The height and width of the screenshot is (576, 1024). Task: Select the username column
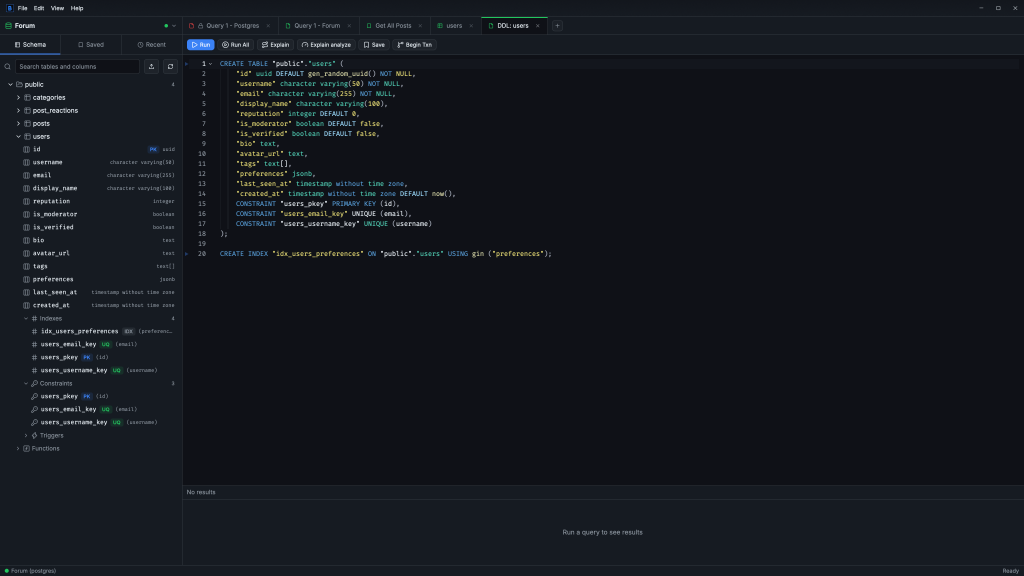point(90,163)
